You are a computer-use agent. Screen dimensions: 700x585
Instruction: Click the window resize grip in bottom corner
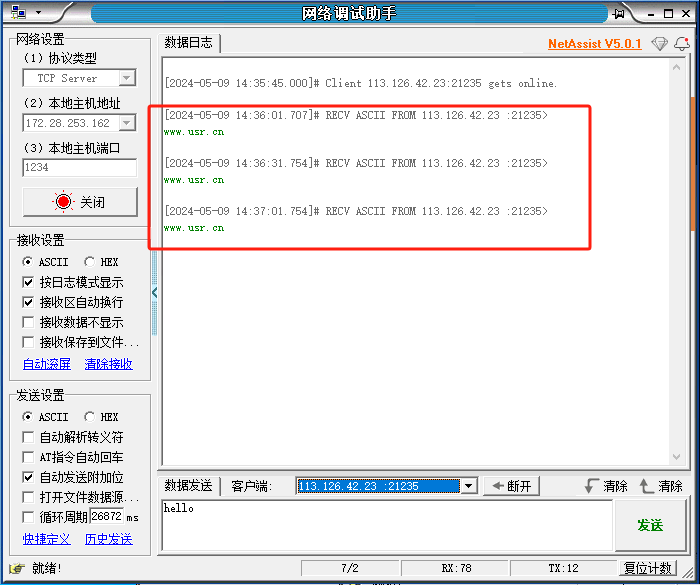click(x=688, y=574)
